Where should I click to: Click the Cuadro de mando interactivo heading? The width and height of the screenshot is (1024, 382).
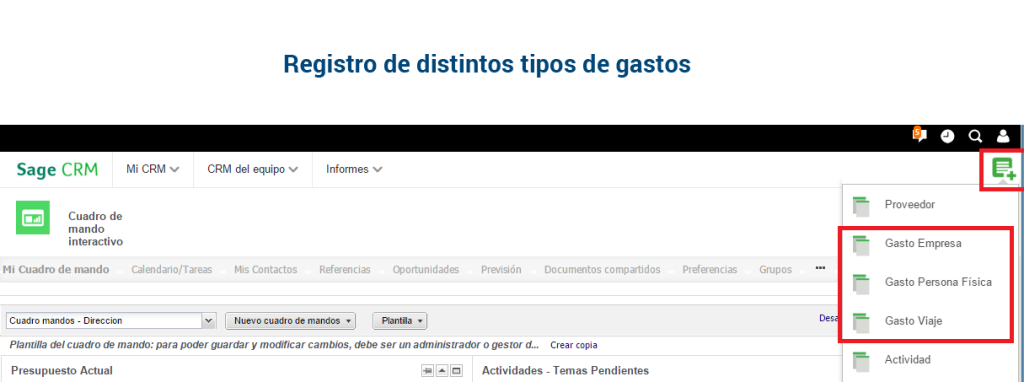[95, 229]
